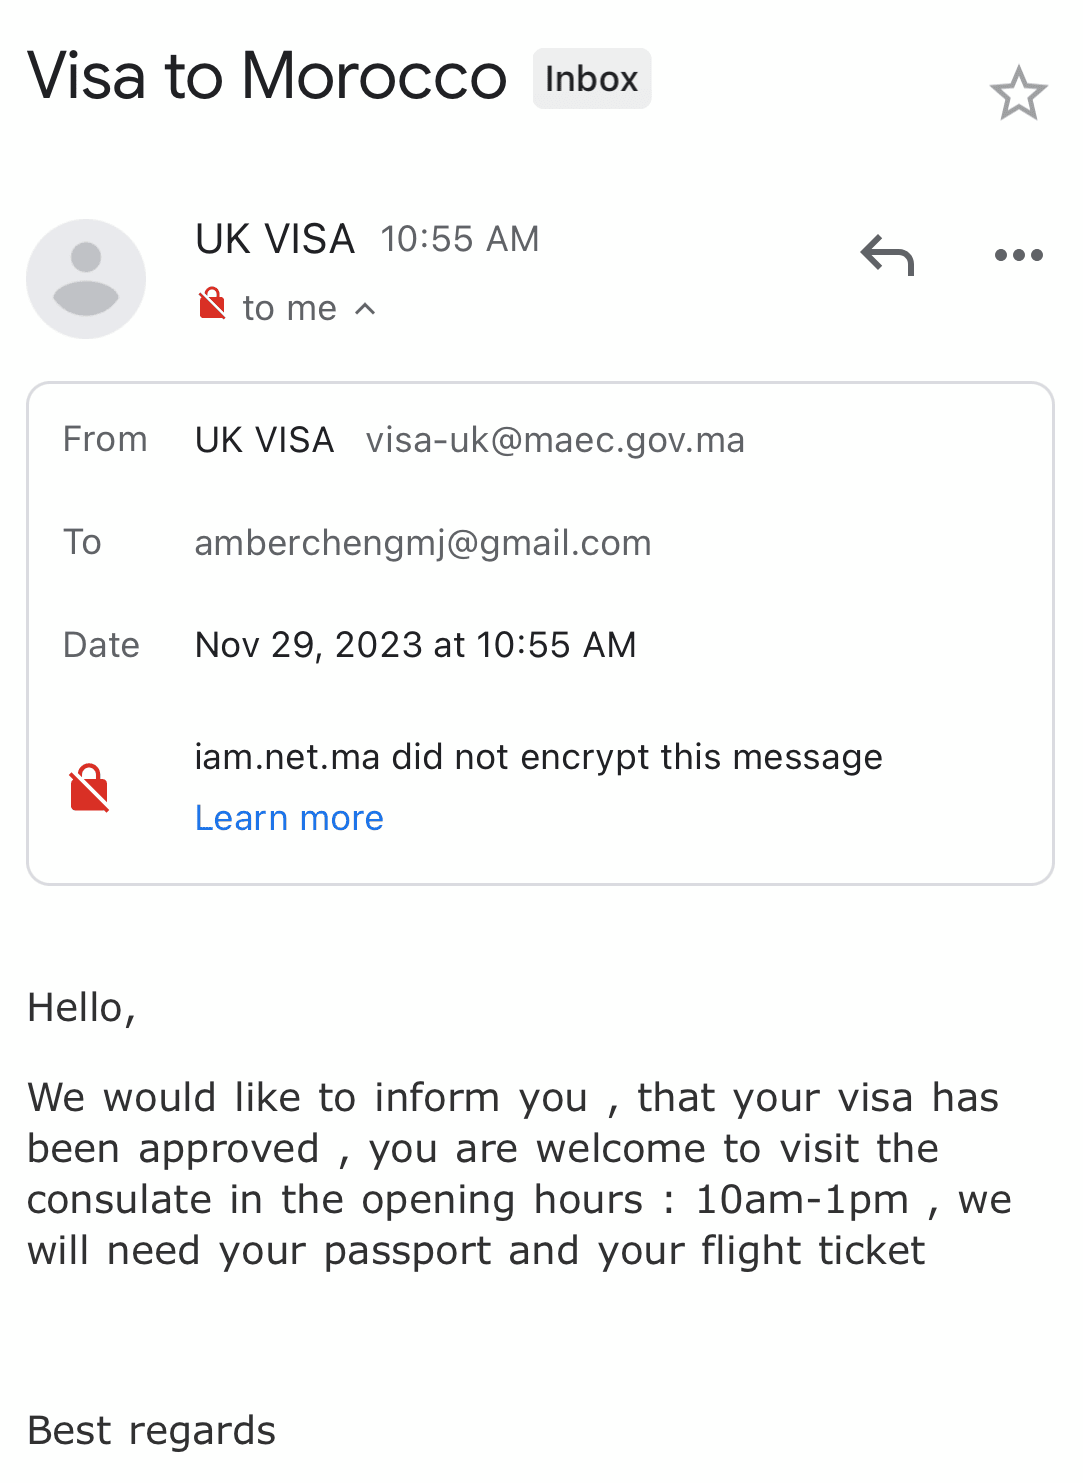Tap the "Hello," greeting line
1083x1483 pixels.
[81, 1008]
